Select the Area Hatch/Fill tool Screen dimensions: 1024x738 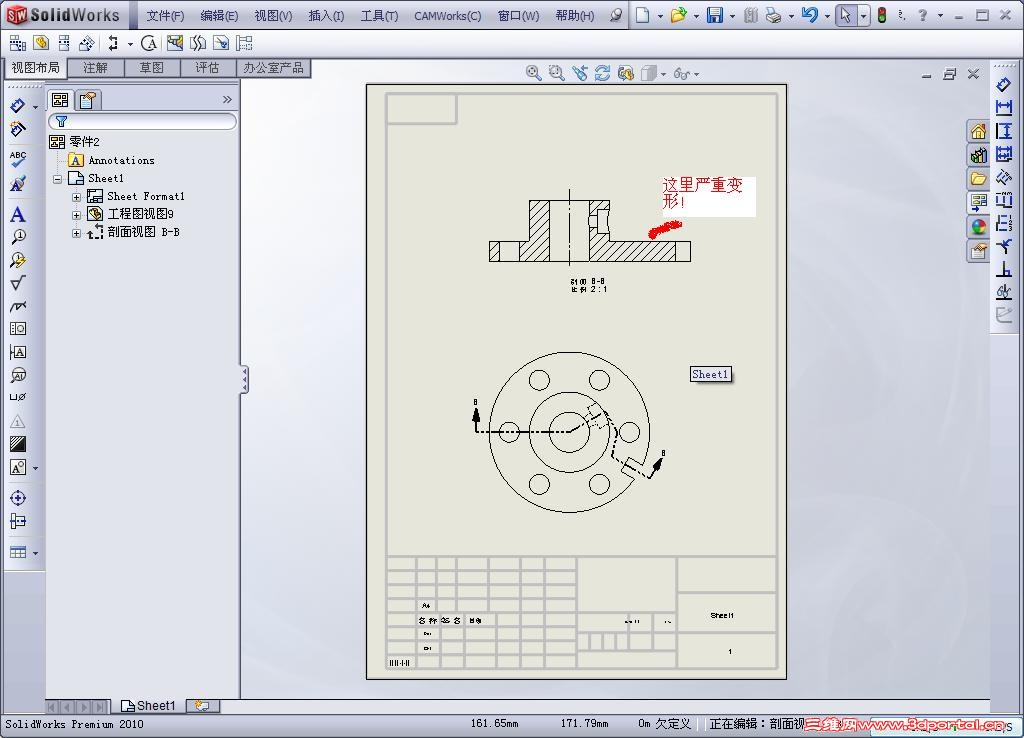[18, 444]
